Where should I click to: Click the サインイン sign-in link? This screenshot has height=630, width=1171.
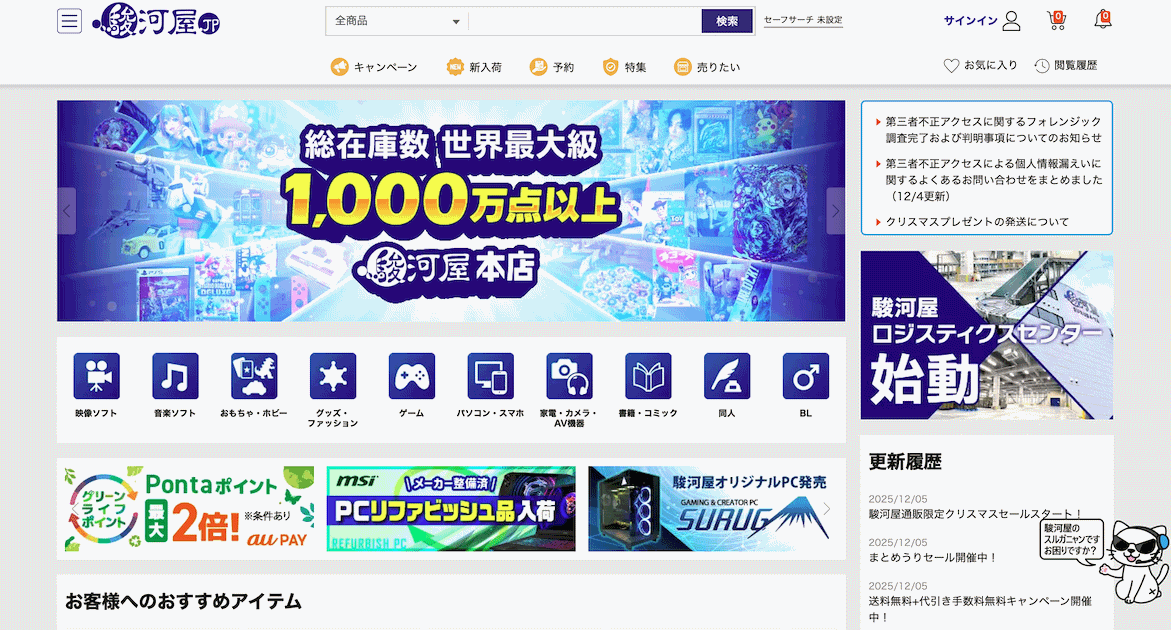coord(969,19)
